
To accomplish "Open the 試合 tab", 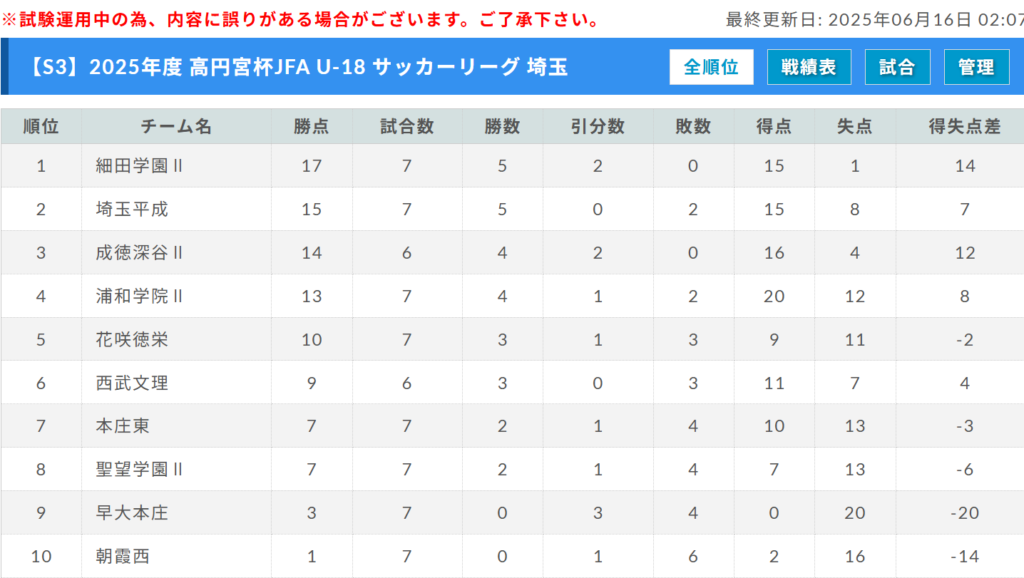I will pos(897,67).
